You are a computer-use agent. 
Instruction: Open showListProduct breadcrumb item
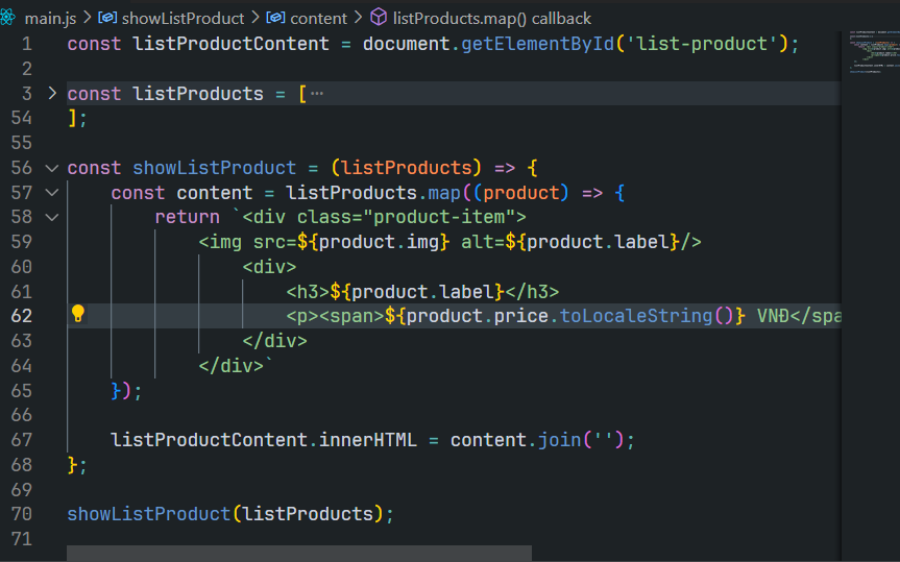pos(183,18)
